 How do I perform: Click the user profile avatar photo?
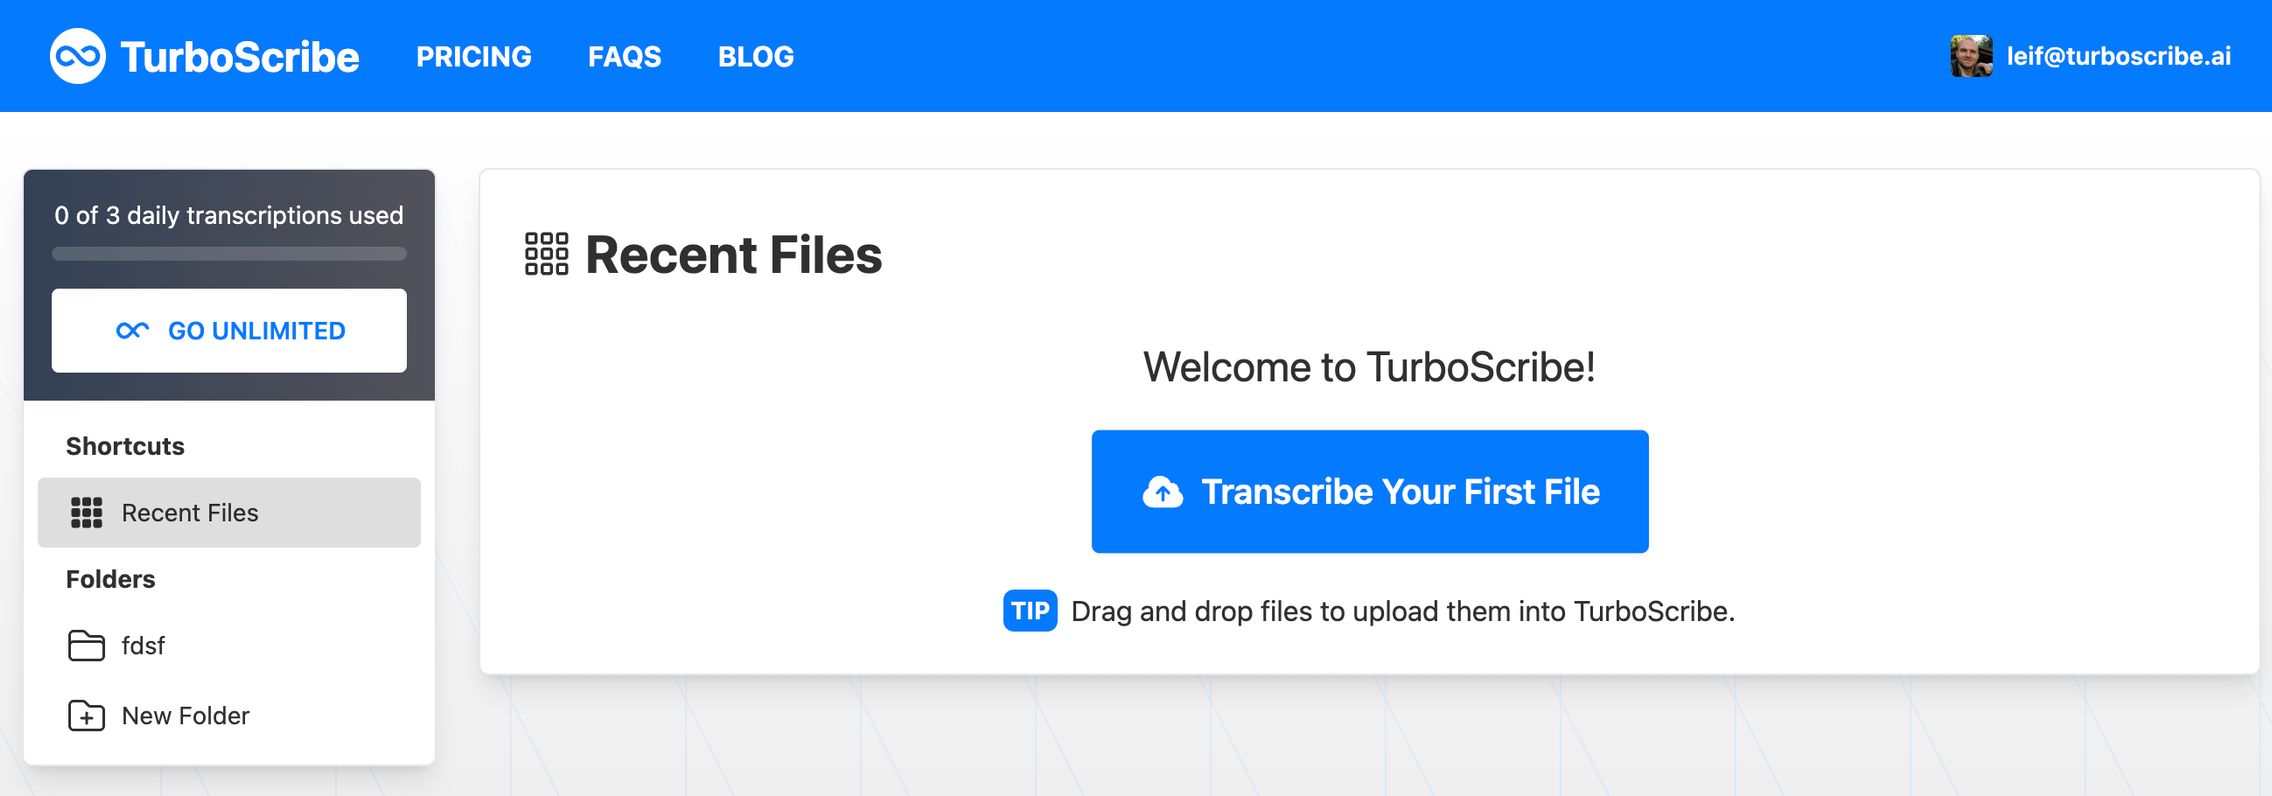[1971, 56]
